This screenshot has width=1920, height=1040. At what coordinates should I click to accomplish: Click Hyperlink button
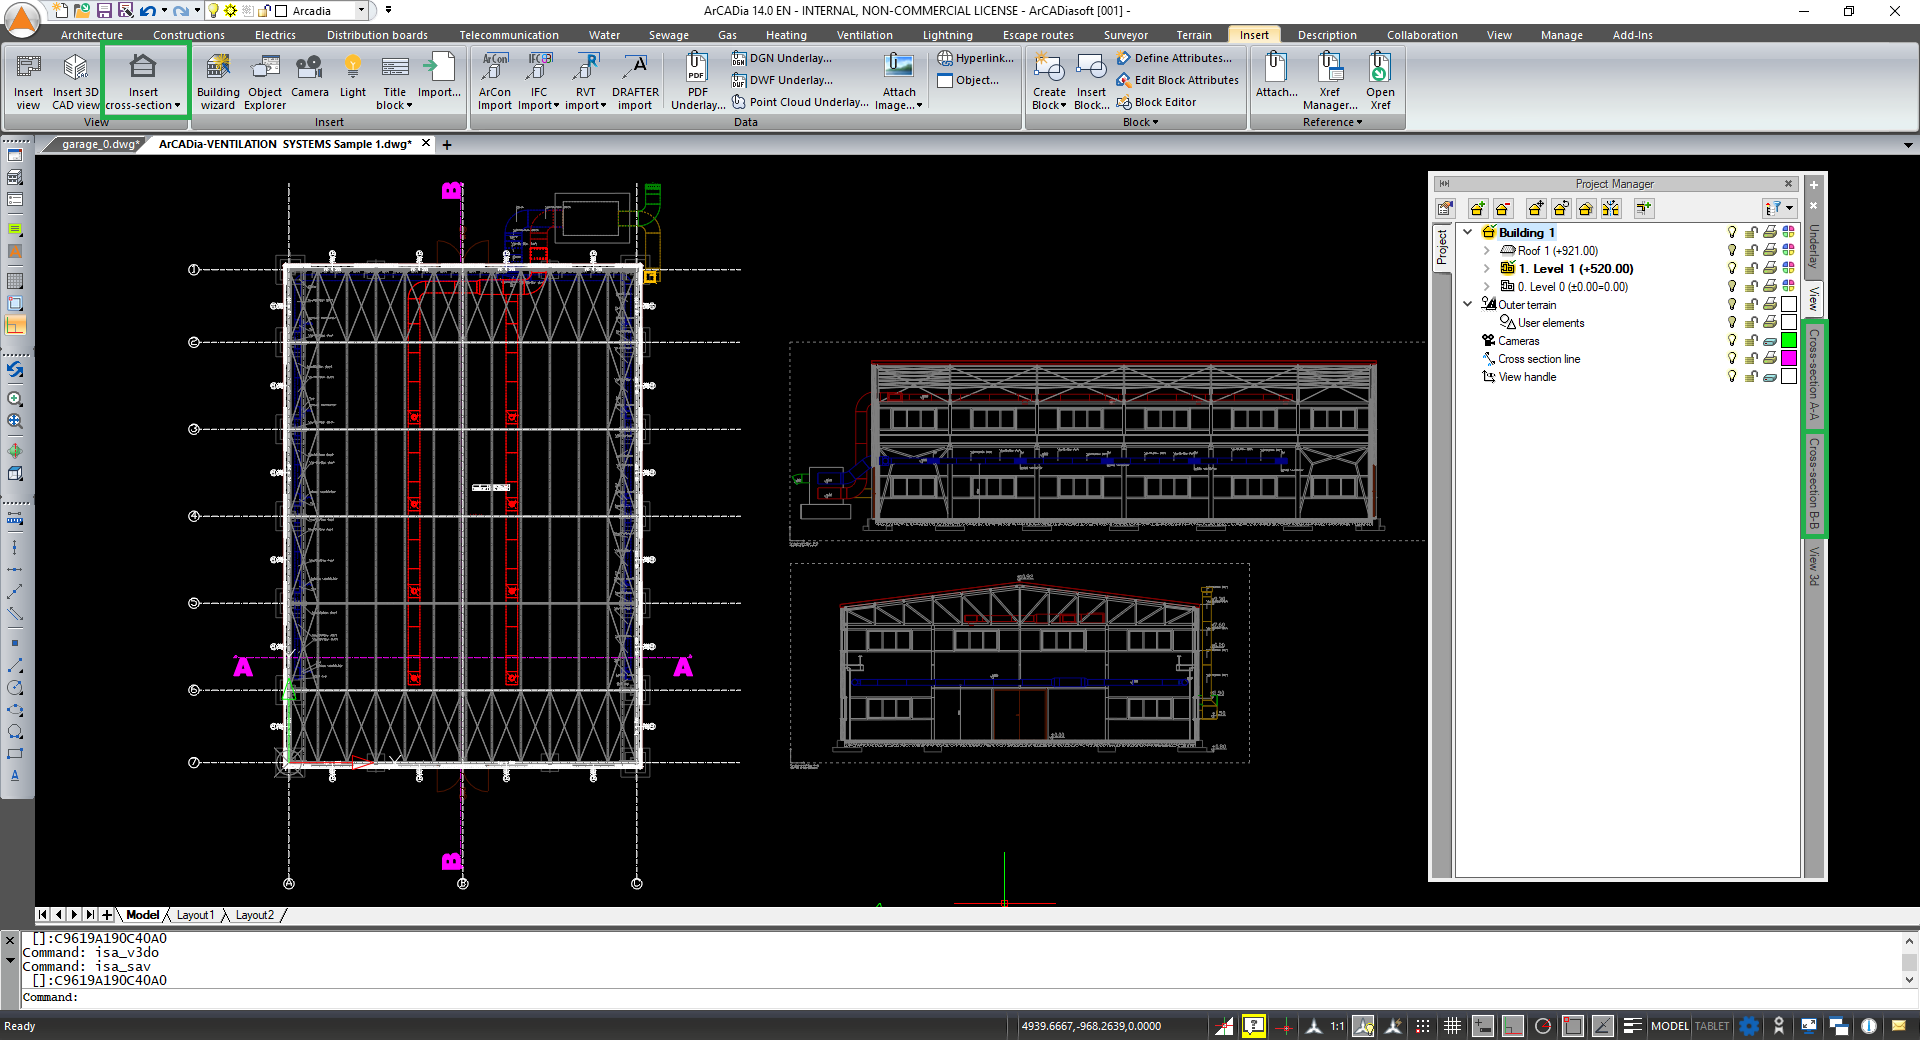(976, 58)
